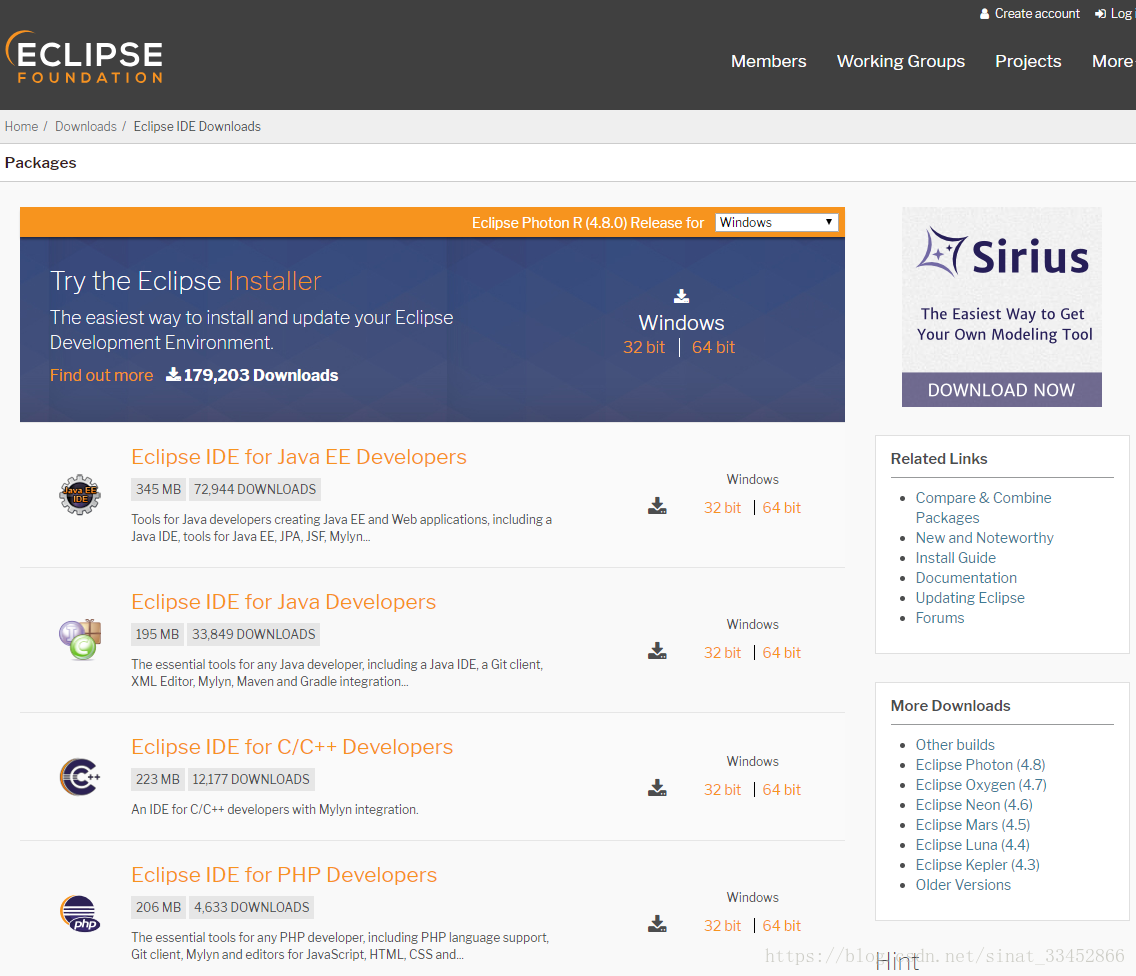Click the Java Developers package icon

[80, 640]
